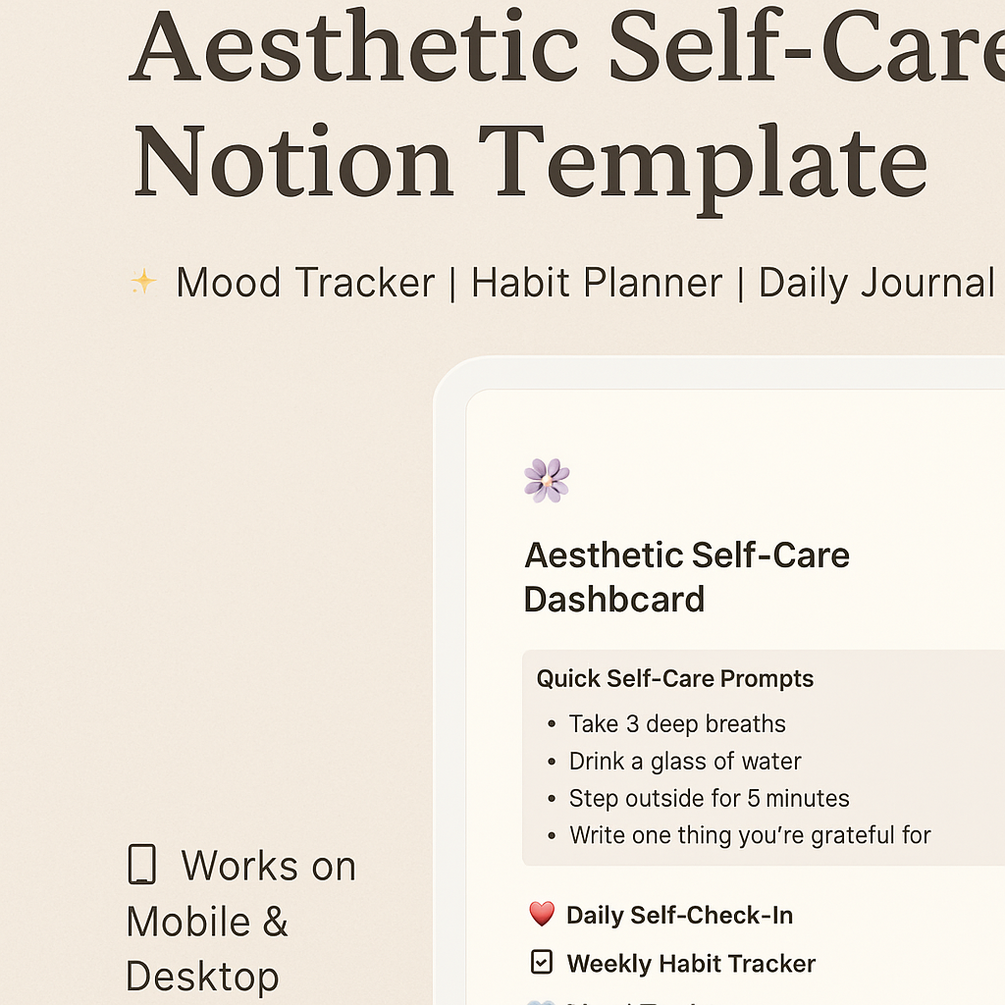This screenshot has height=1005, width=1005.
Task: Select Write one thing you're grateful for
Action: click(750, 835)
